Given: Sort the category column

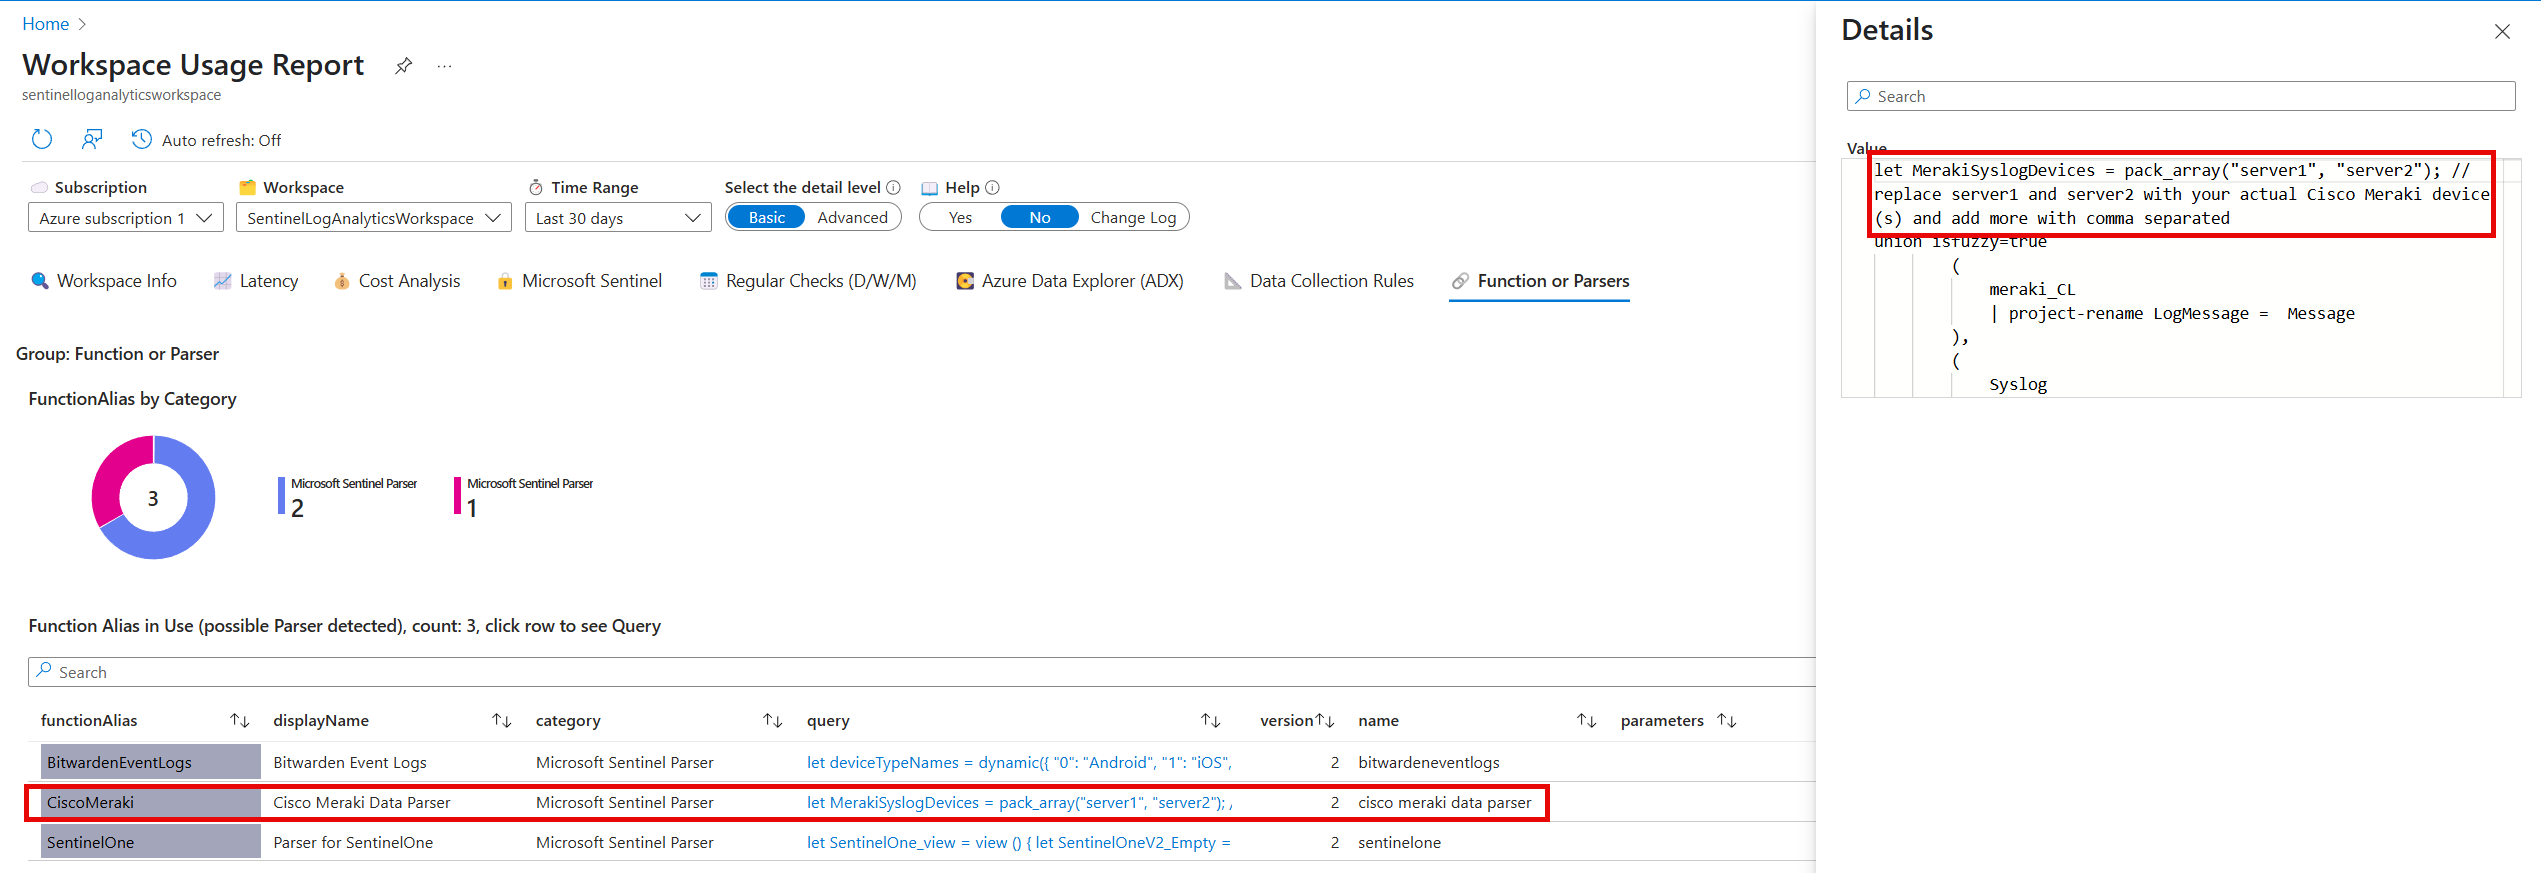Looking at the screenshot, I should click(772, 720).
